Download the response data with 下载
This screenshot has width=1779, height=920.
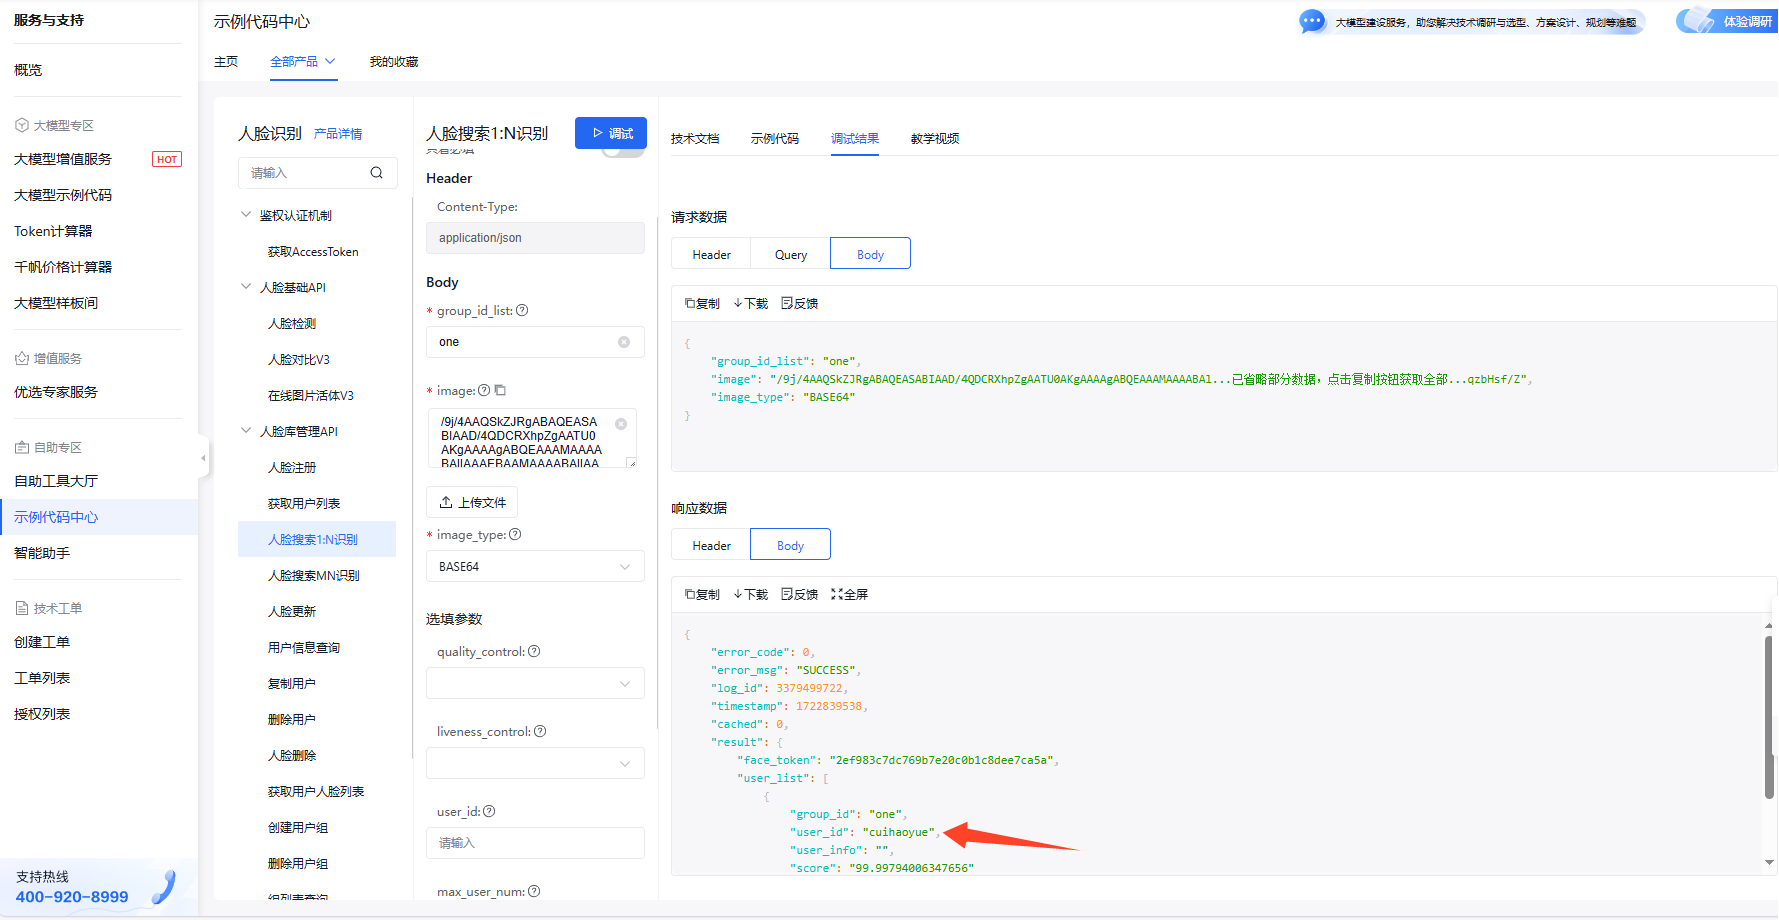tap(751, 594)
